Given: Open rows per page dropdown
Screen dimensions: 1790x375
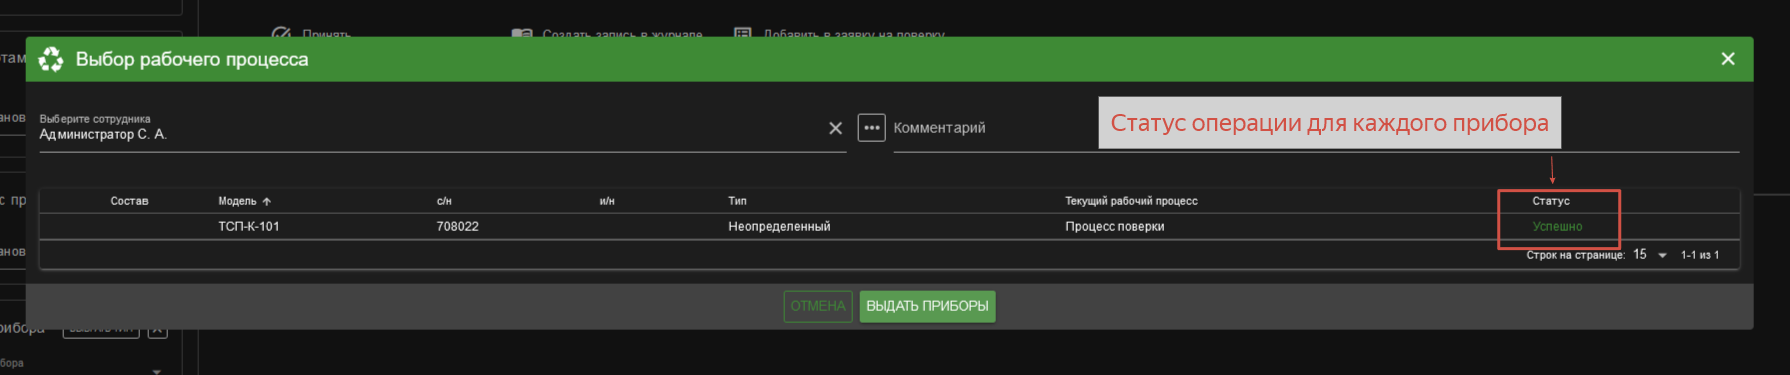Looking at the screenshot, I should [1651, 255].
